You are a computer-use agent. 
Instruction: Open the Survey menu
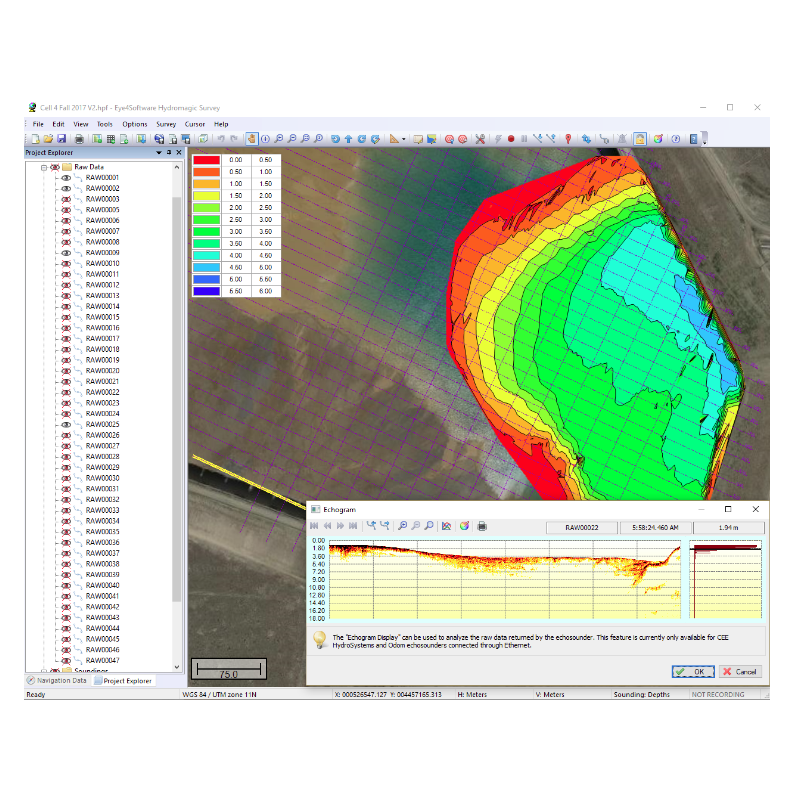tap(166, 124)
